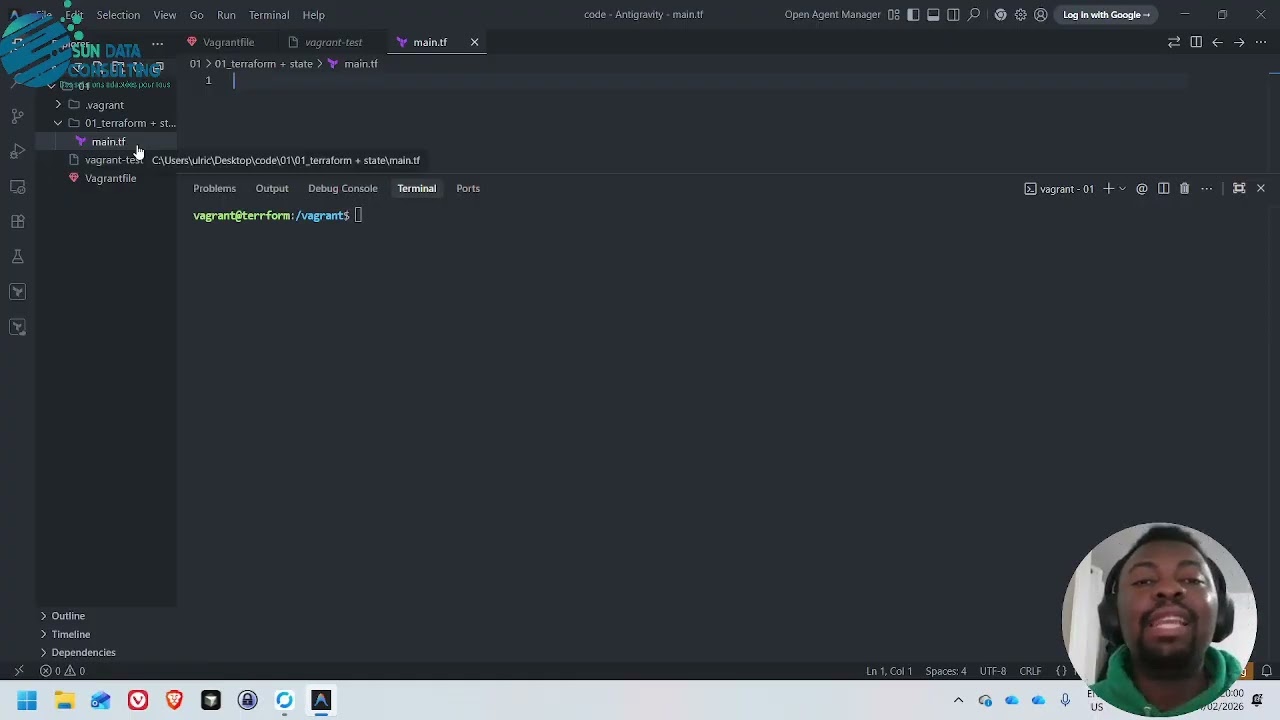Maximize the terminal panel size
Image resolution: width=1280 pixels, height=720 pixels.
coord(1239,188)
